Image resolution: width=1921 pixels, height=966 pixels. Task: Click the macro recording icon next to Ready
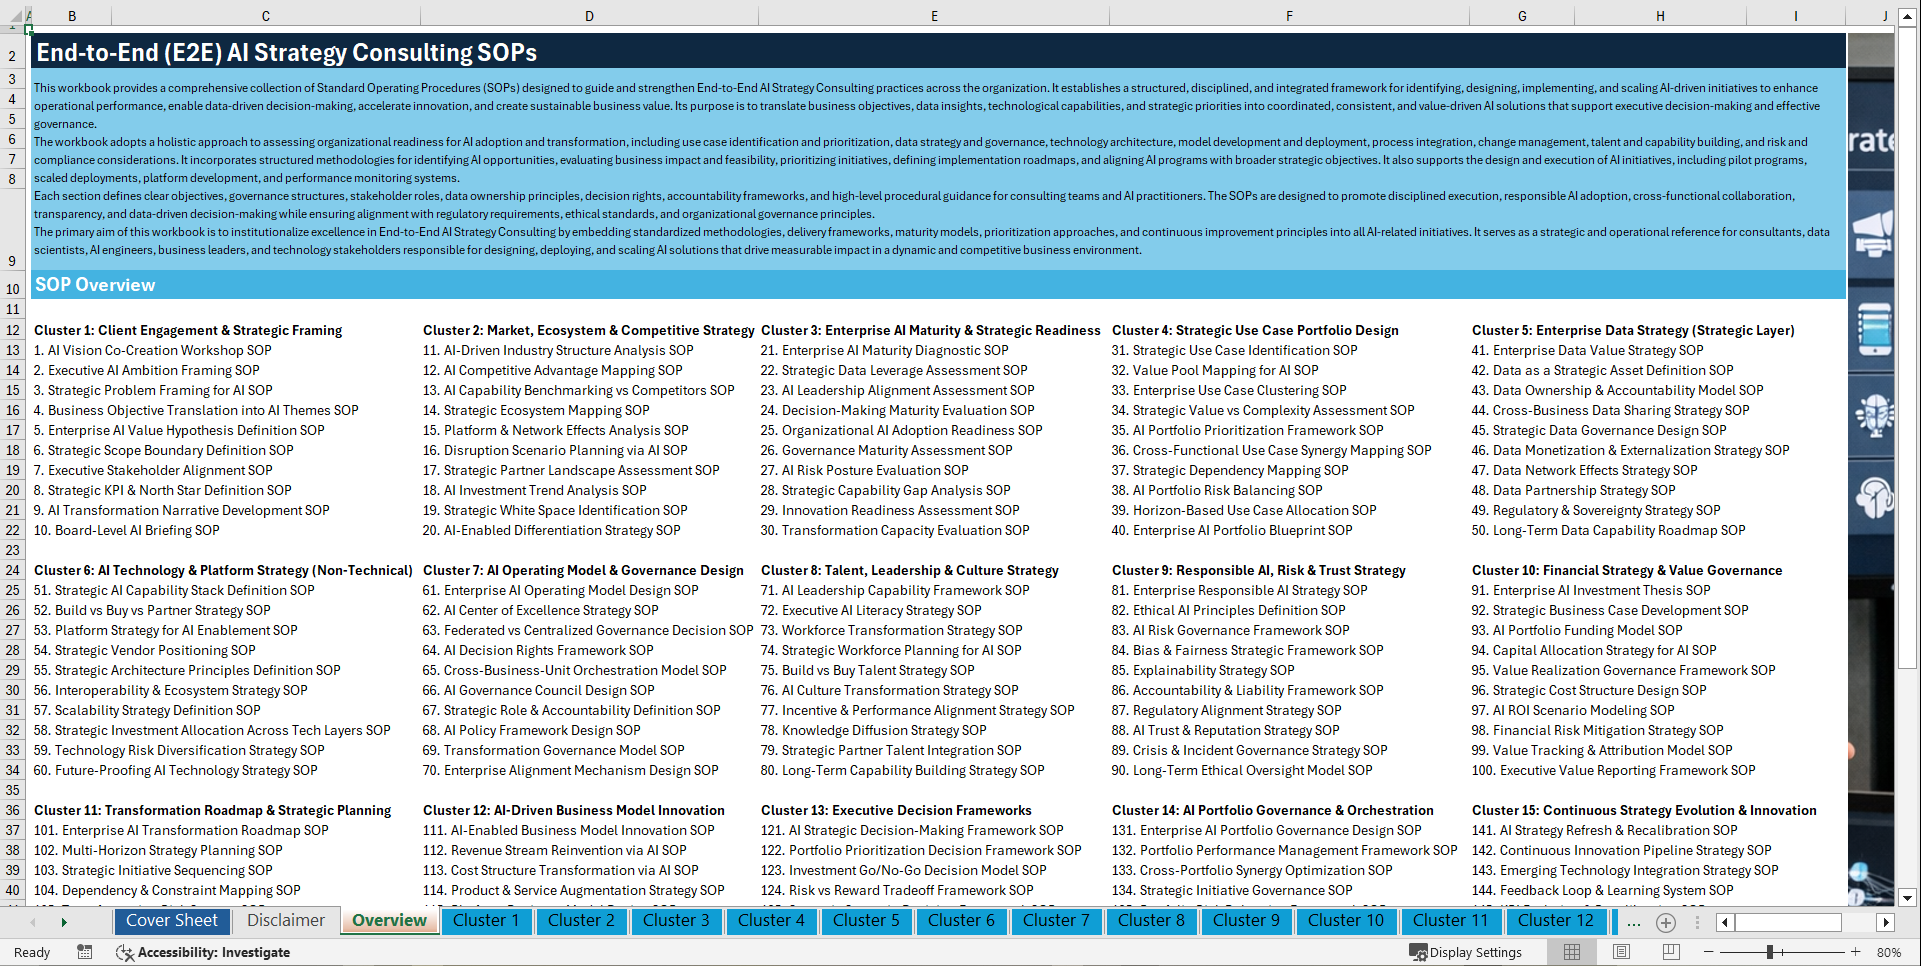(84, 952)
